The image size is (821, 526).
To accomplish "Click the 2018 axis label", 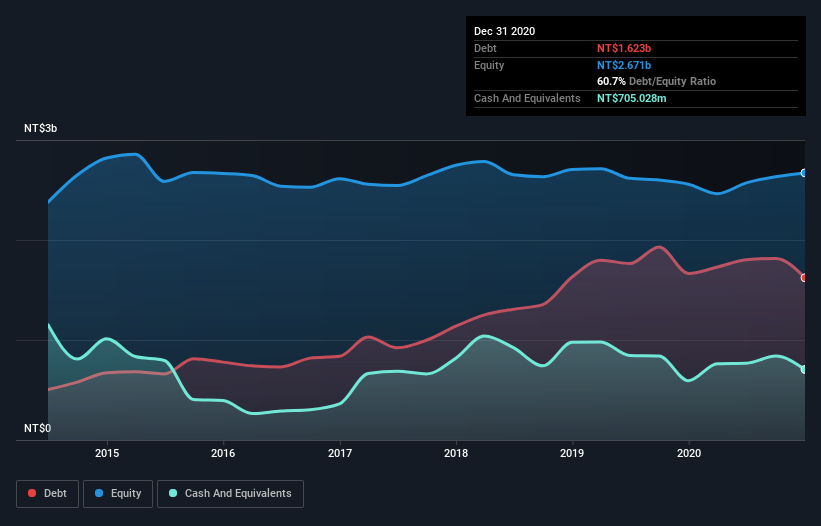I will tap(456, 453).
